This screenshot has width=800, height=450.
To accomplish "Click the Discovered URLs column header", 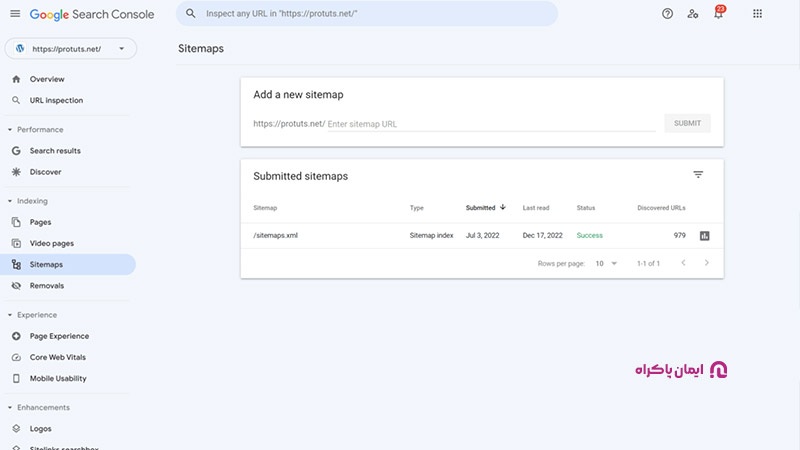I will tap(661, 208).
